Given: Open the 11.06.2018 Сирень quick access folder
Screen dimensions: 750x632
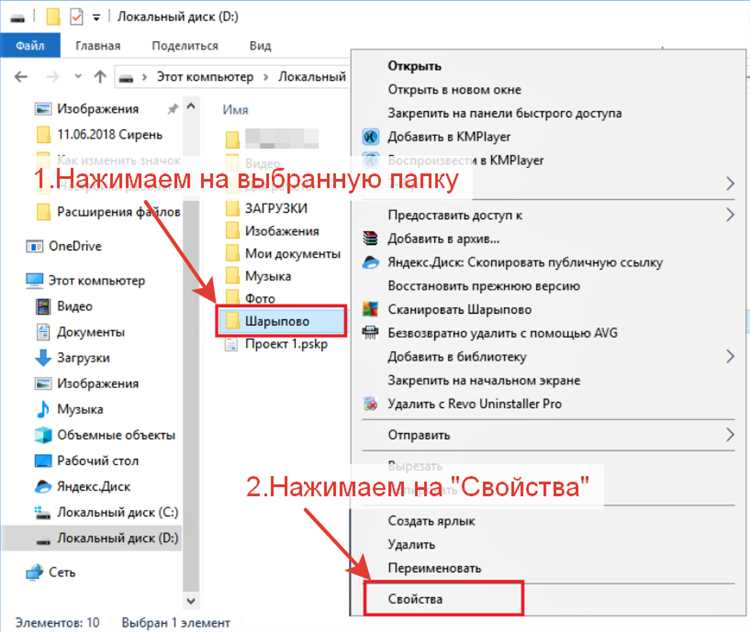Looking at the screenshot, I should click(x=100, y=135).
